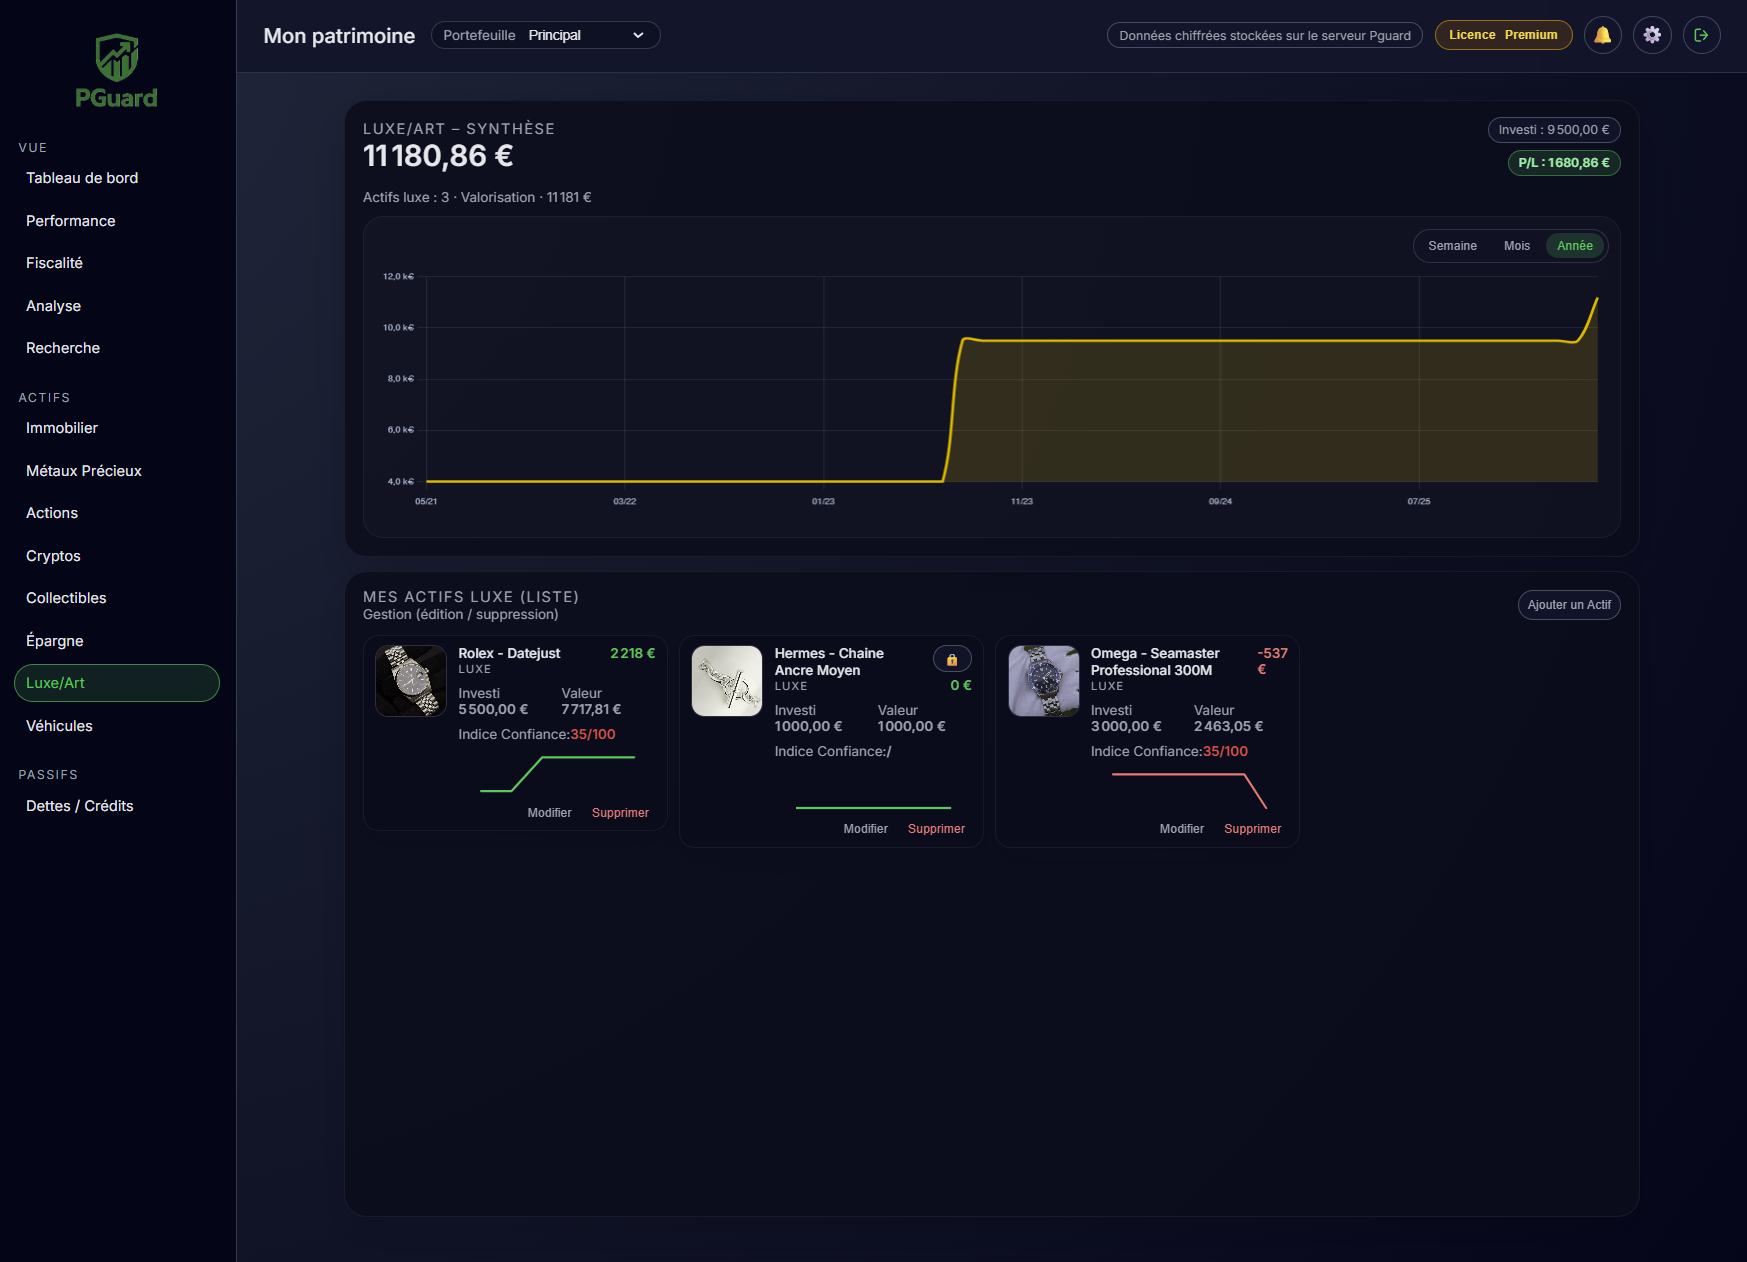The height and width of the screenshot is (1262, 1747).
Task: Open the Omega Seamaster watch thumbnail
Action: tap(1043, 681)
